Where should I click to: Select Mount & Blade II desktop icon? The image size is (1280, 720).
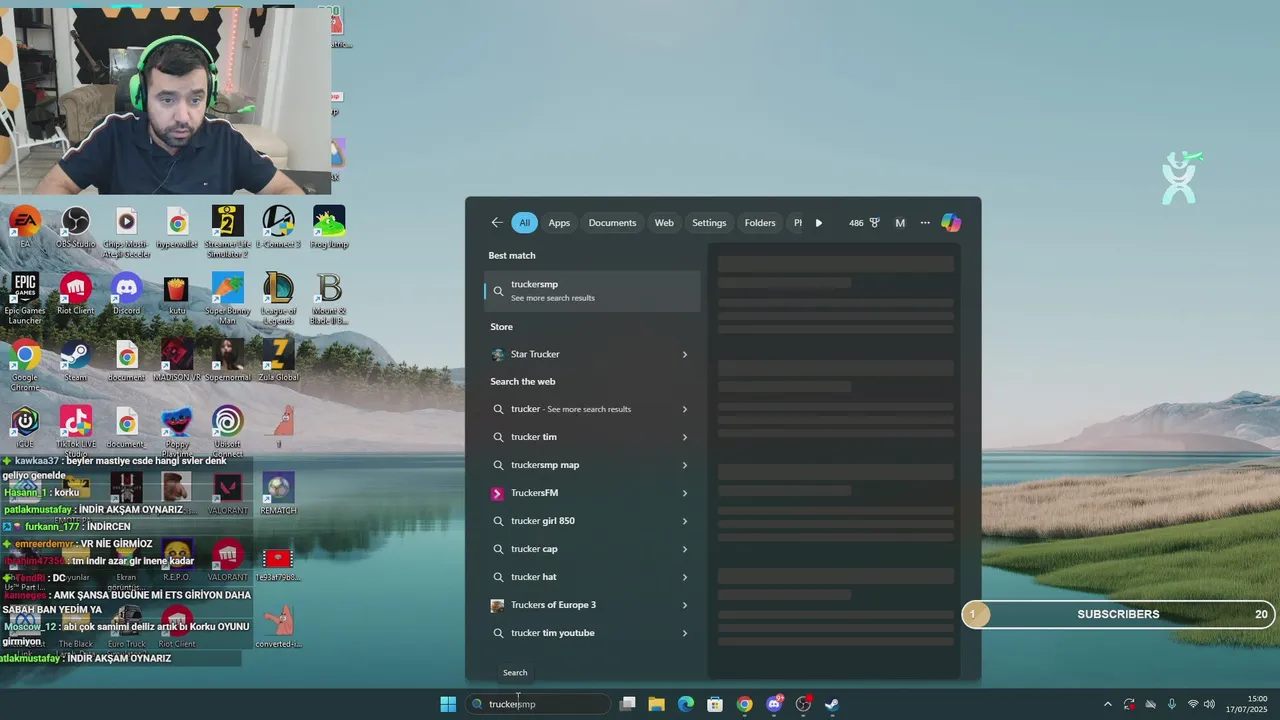click(x=329, y=298)
